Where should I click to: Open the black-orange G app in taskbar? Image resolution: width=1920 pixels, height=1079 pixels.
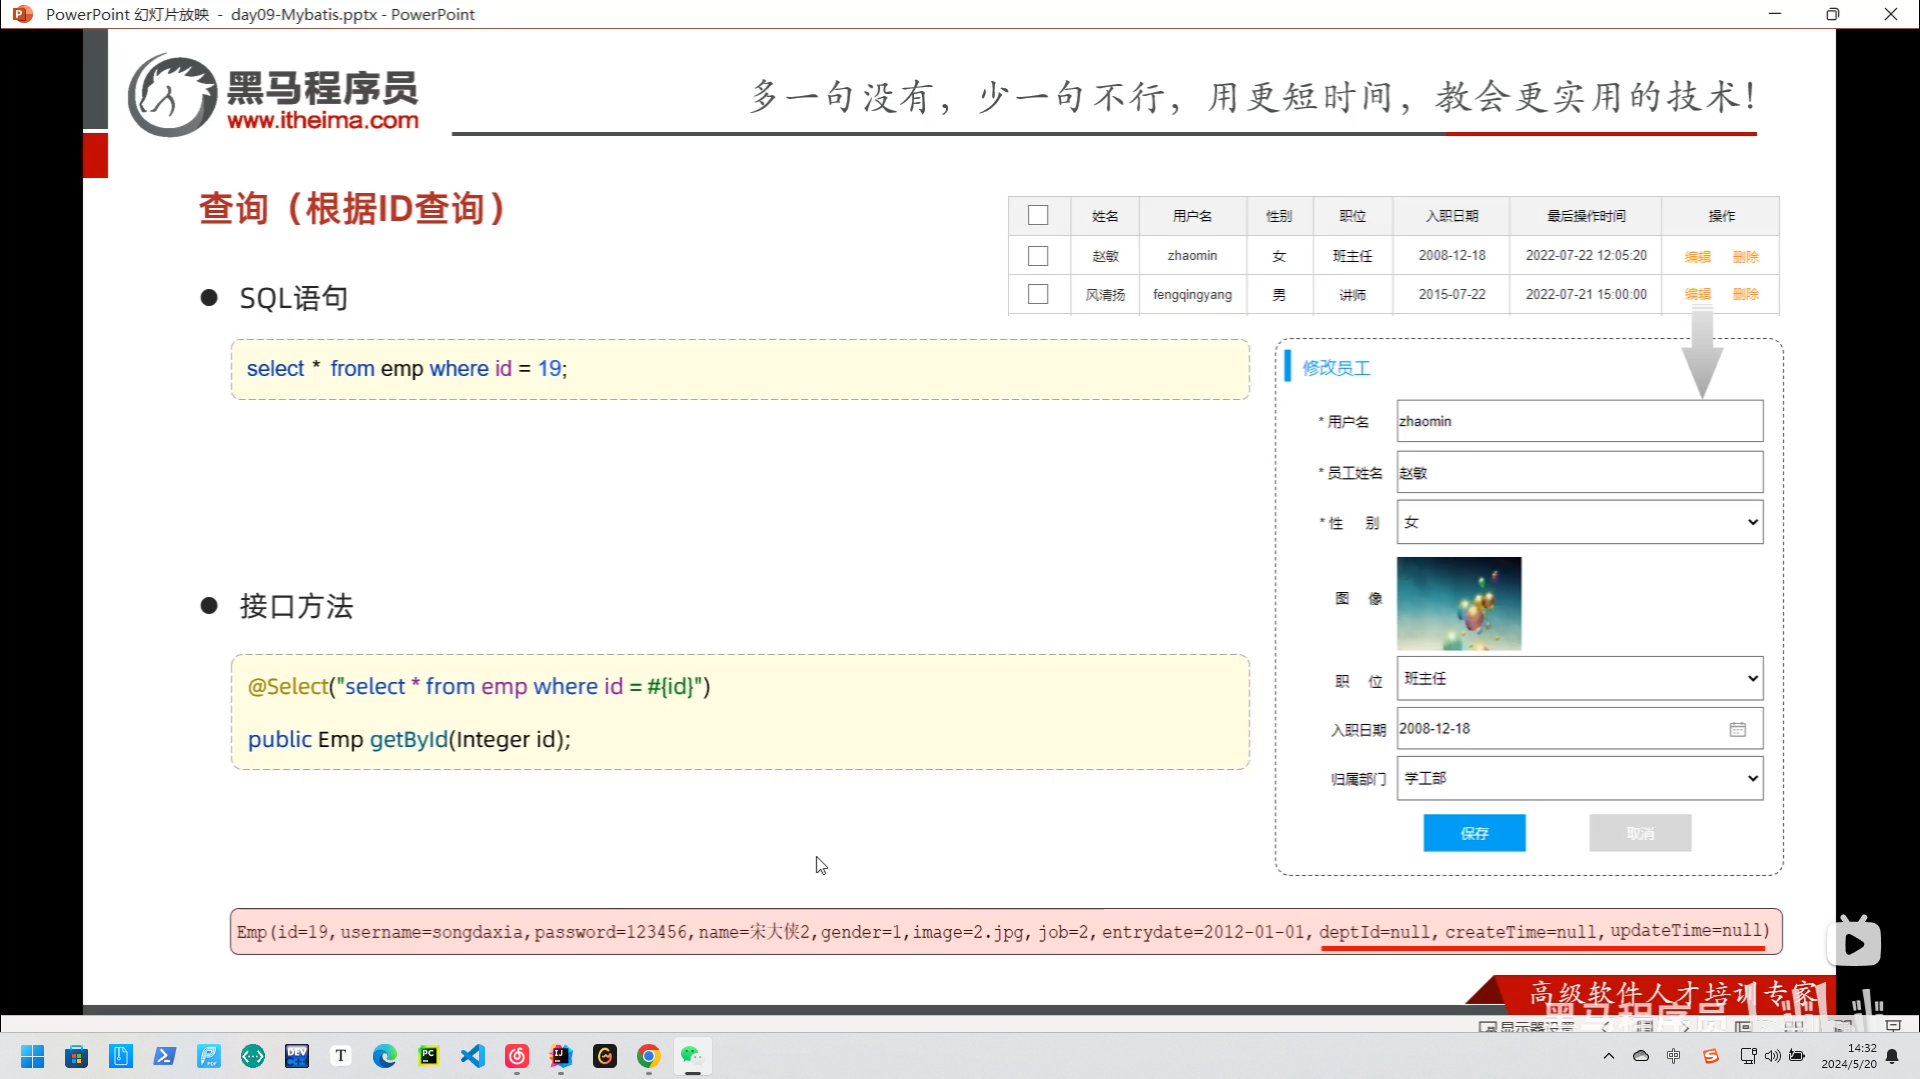604,1056
